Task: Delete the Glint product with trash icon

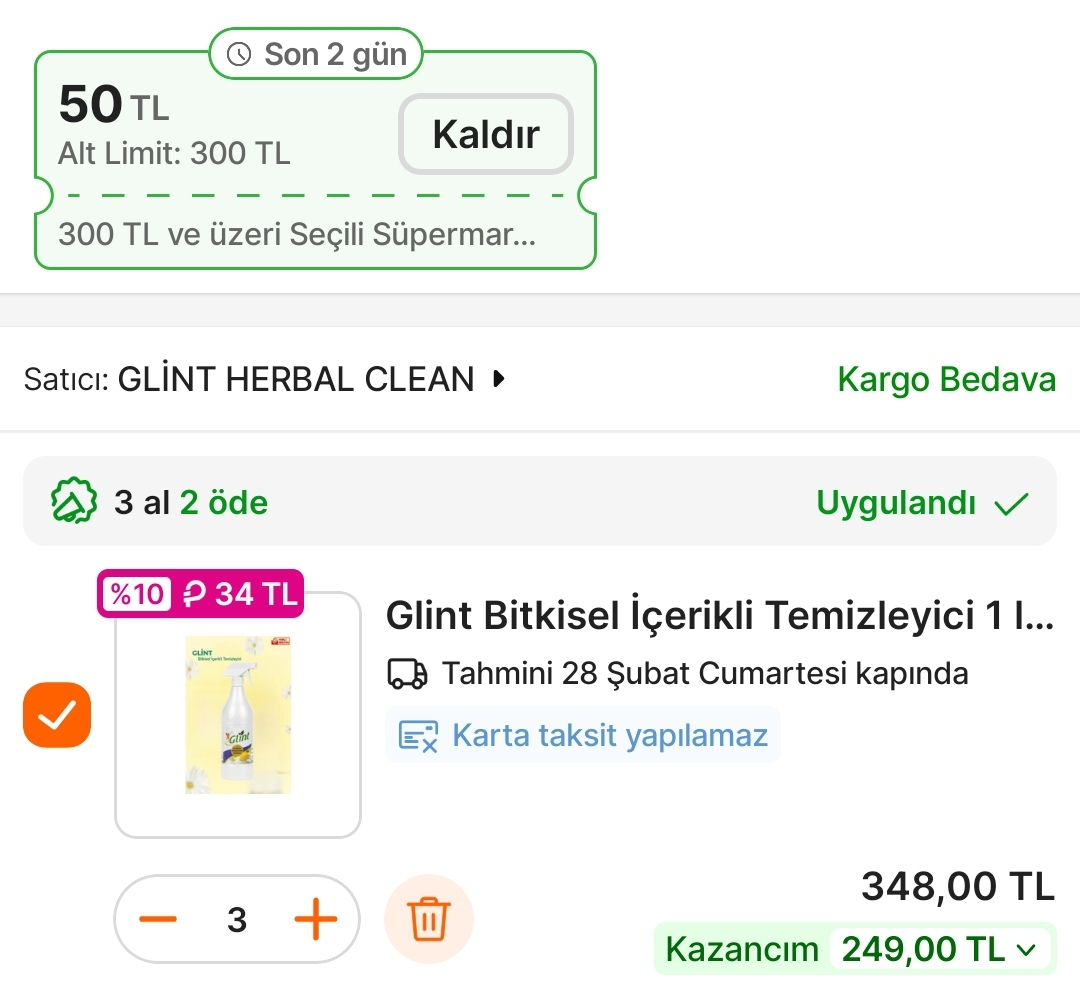Action: pos(429,919)
